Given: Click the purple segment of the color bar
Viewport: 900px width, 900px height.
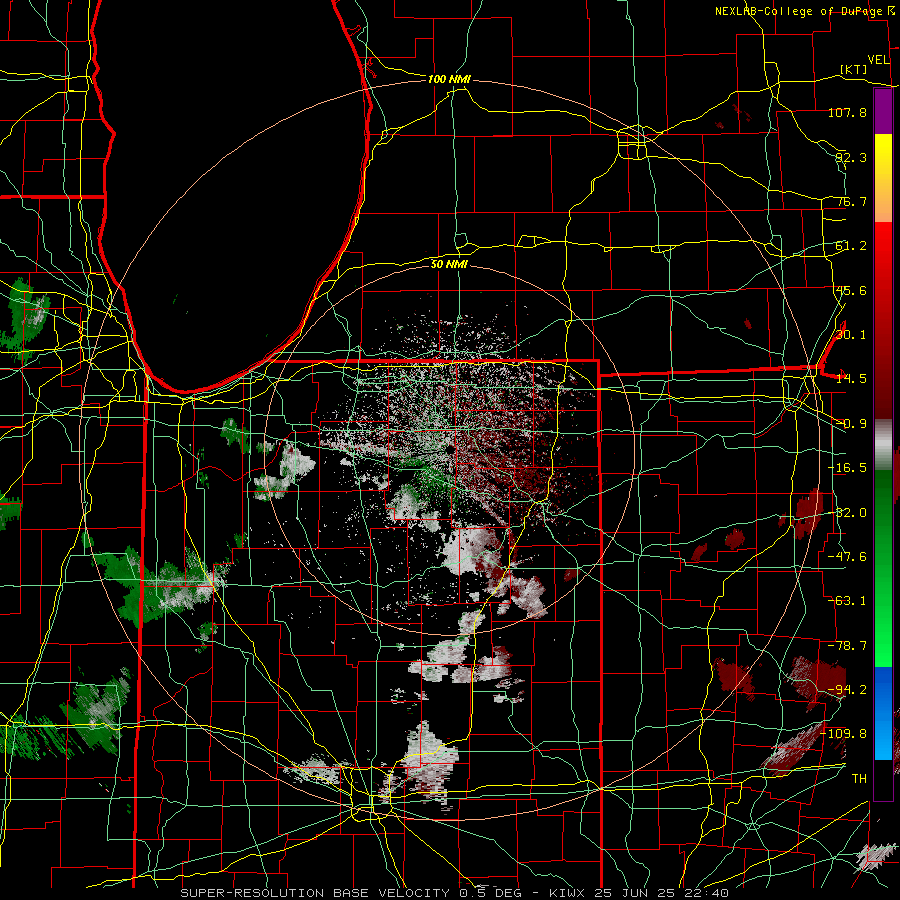Looking at the screenshot, I should (883, 111).
